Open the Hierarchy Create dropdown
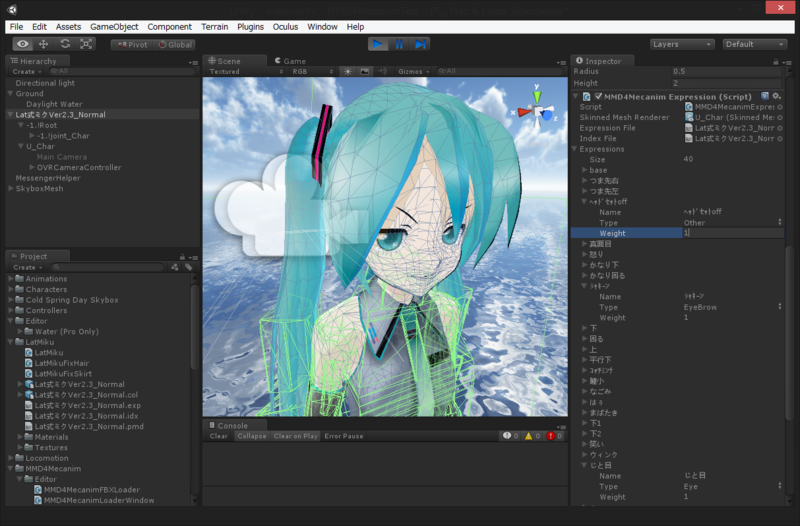This screenshot has width=800, height=526. (x=27, y=71)
